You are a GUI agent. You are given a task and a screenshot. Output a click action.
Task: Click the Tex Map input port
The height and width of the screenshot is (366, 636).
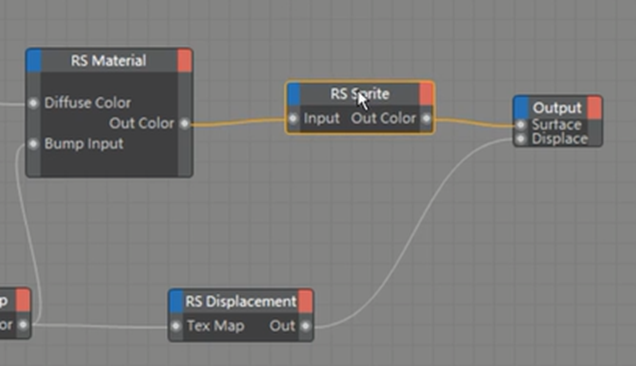point(176,326)
